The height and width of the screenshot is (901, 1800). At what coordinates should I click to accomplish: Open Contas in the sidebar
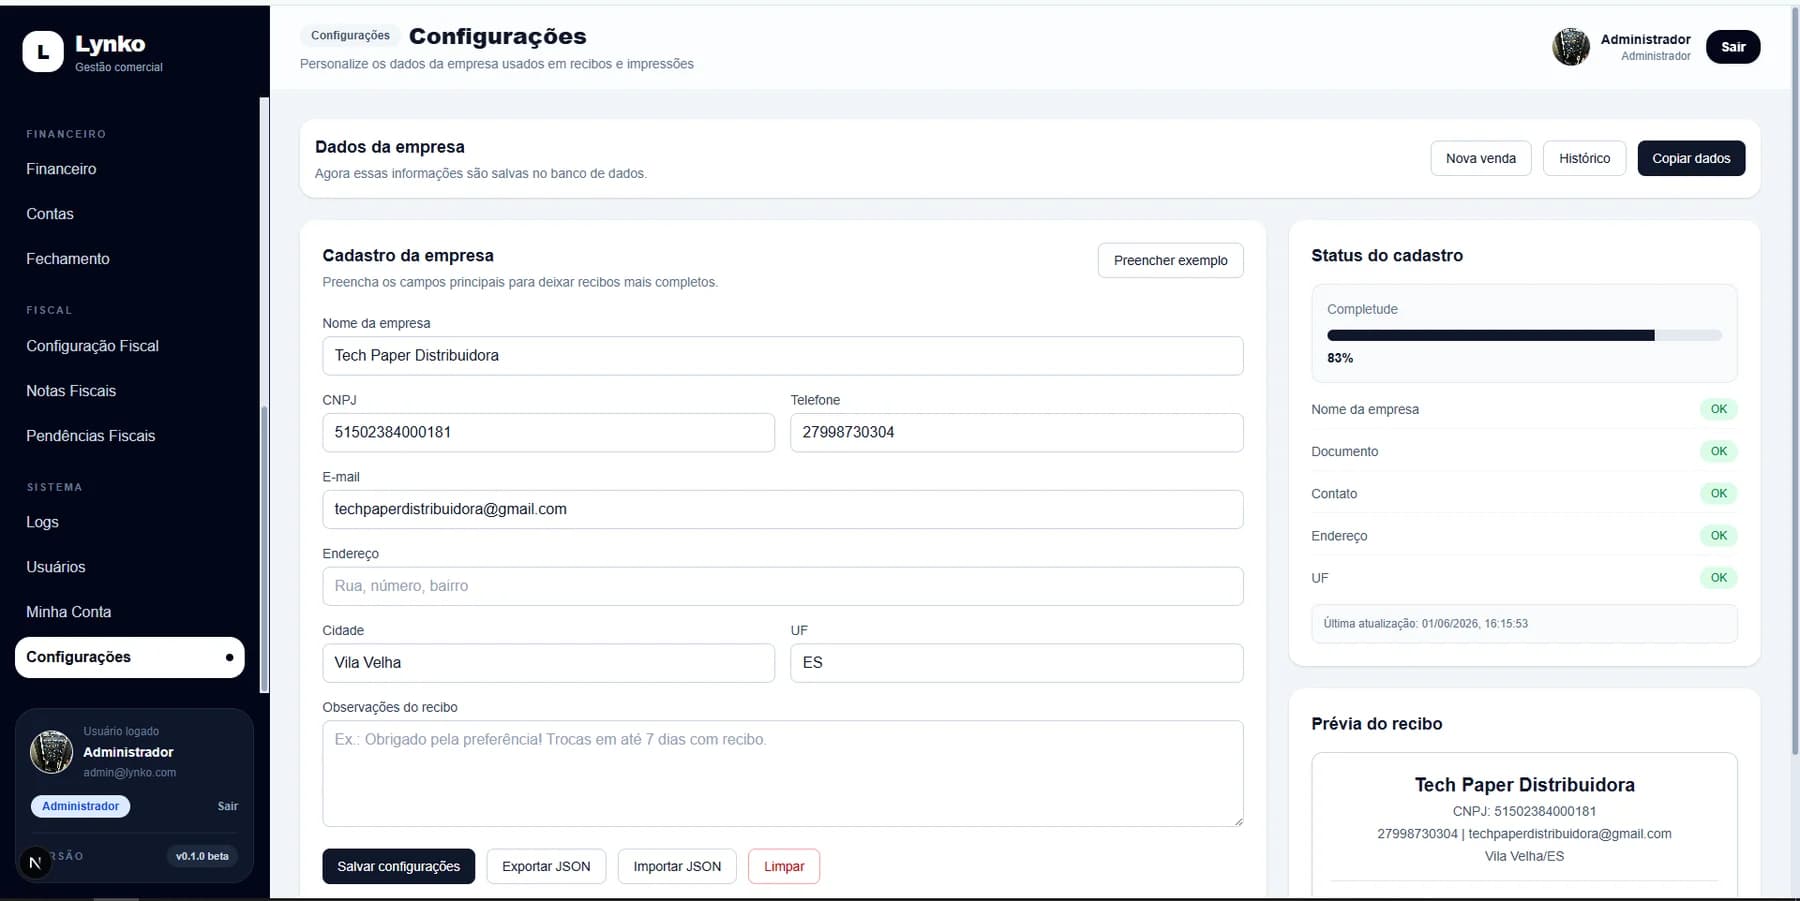pos(50,214)
